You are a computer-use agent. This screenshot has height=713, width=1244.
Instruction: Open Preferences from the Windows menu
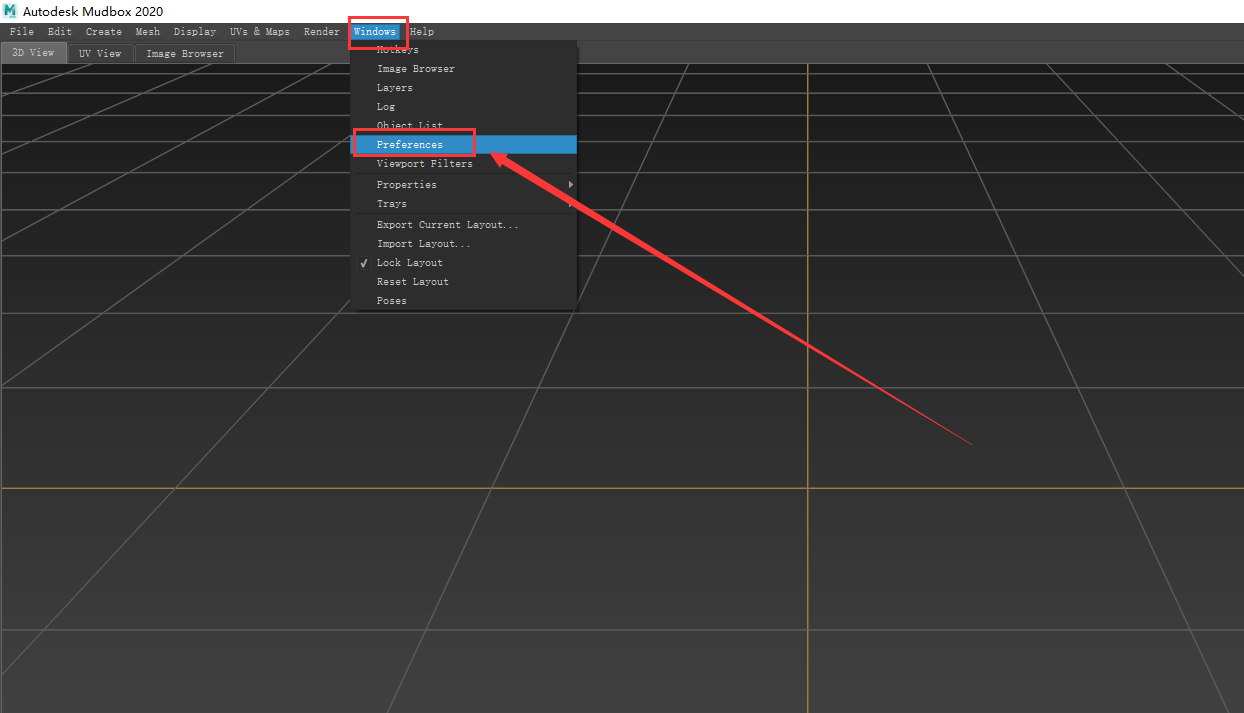[410, 144]
